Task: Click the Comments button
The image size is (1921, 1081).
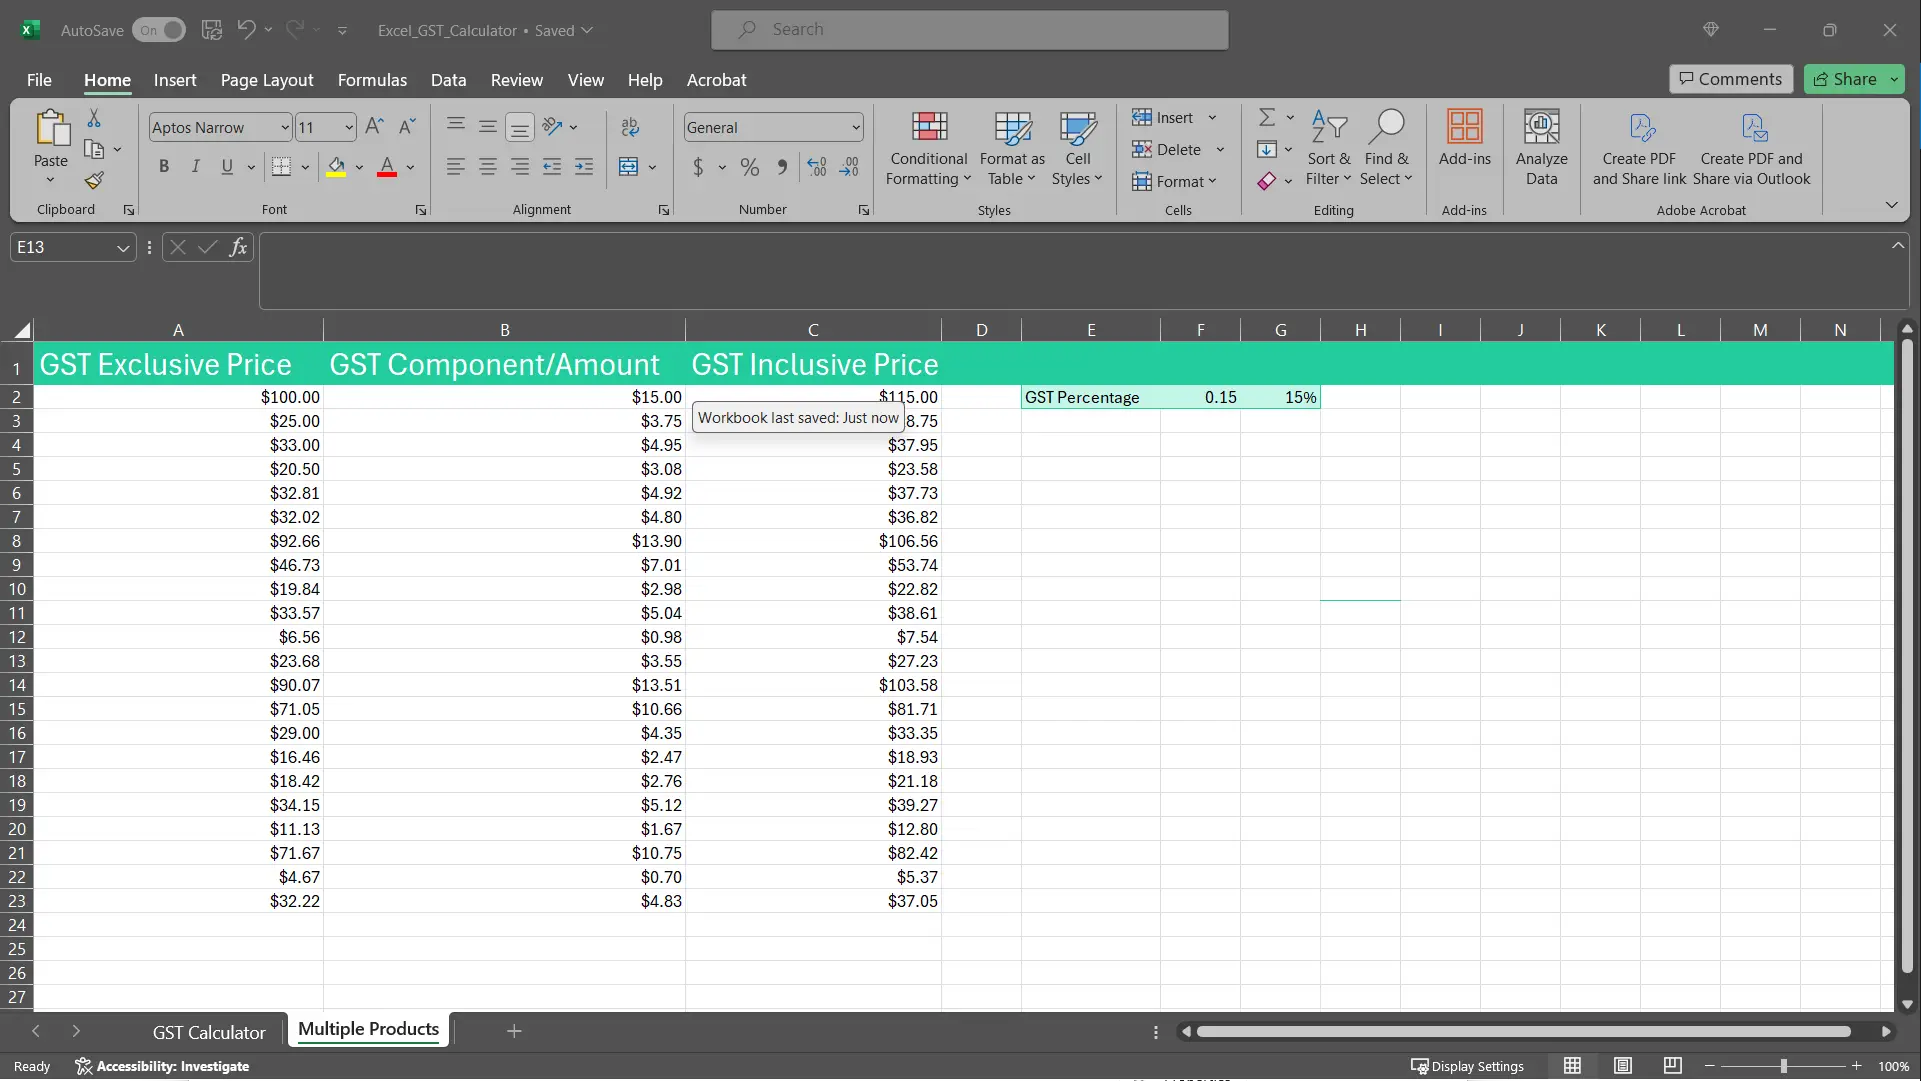Action: click(x=1731, y=79)
